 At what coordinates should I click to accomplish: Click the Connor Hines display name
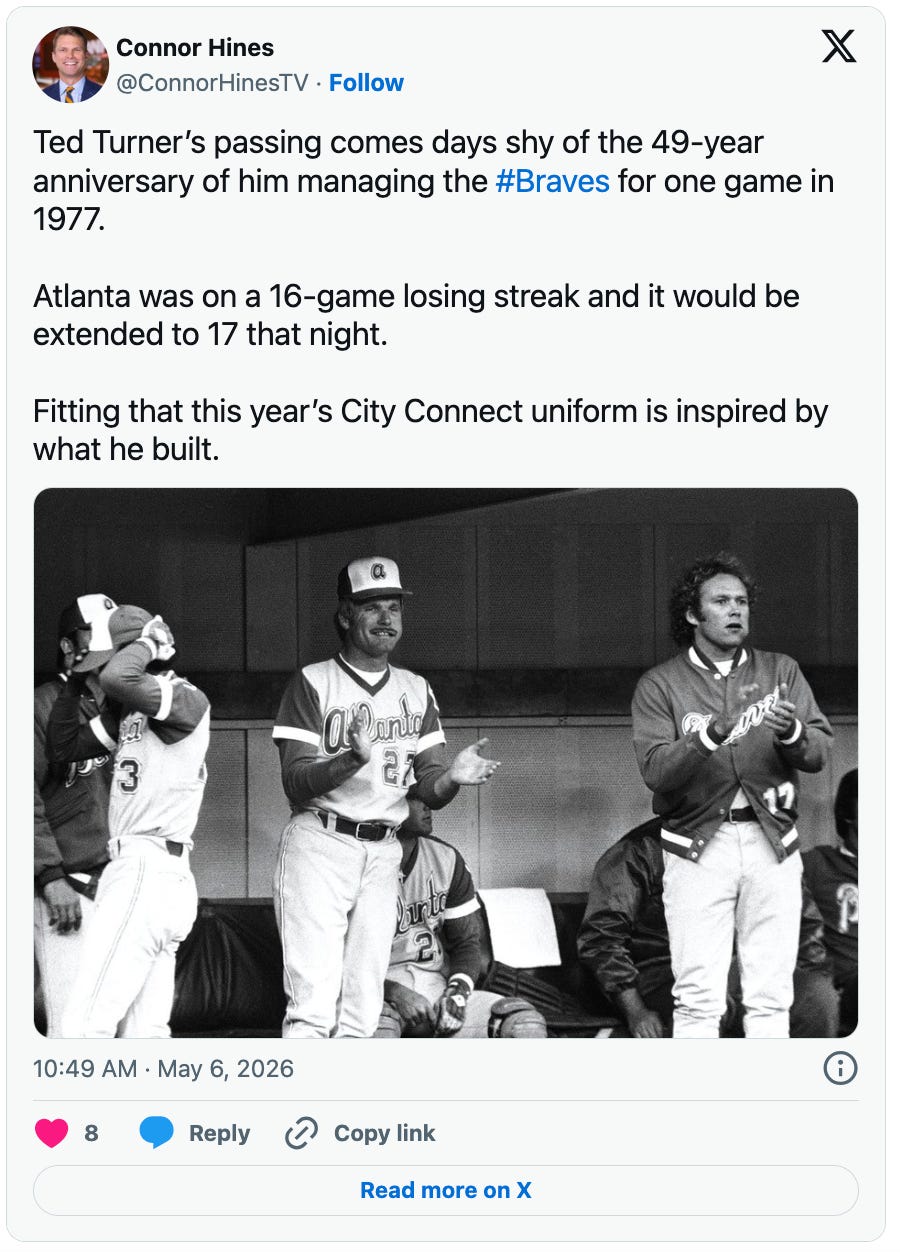[x=195, y=47]
